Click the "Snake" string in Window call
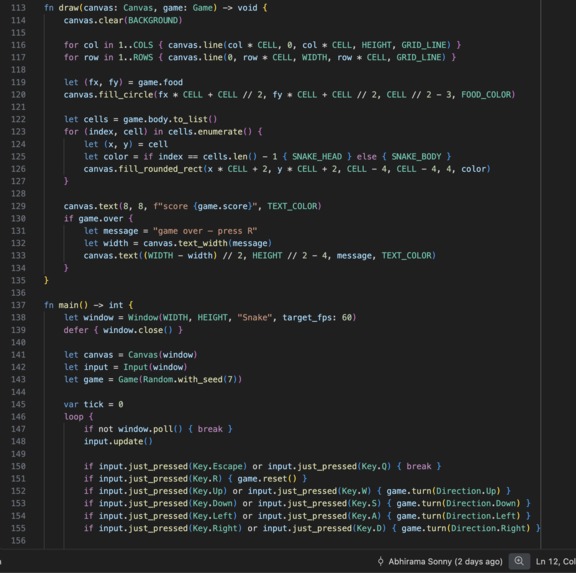The height and width of the screenshot is (573, 576). click(256, 317)
